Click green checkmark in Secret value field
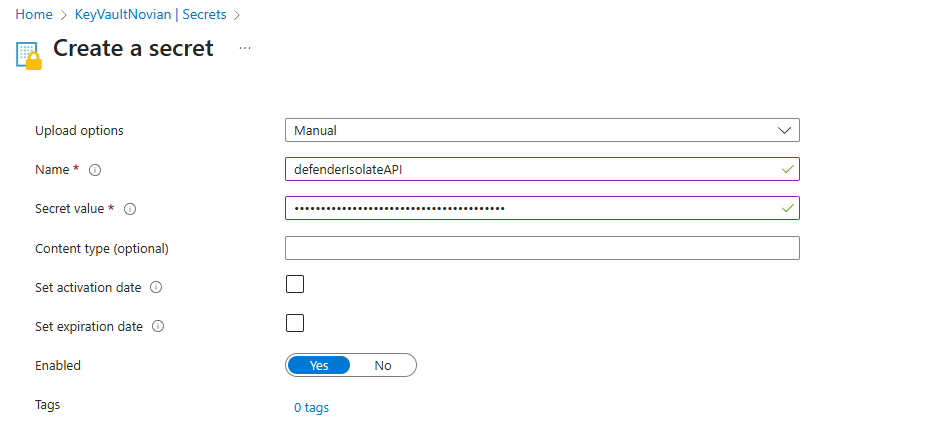Viewport: 925px width, 435px height. tap(787, 208)
